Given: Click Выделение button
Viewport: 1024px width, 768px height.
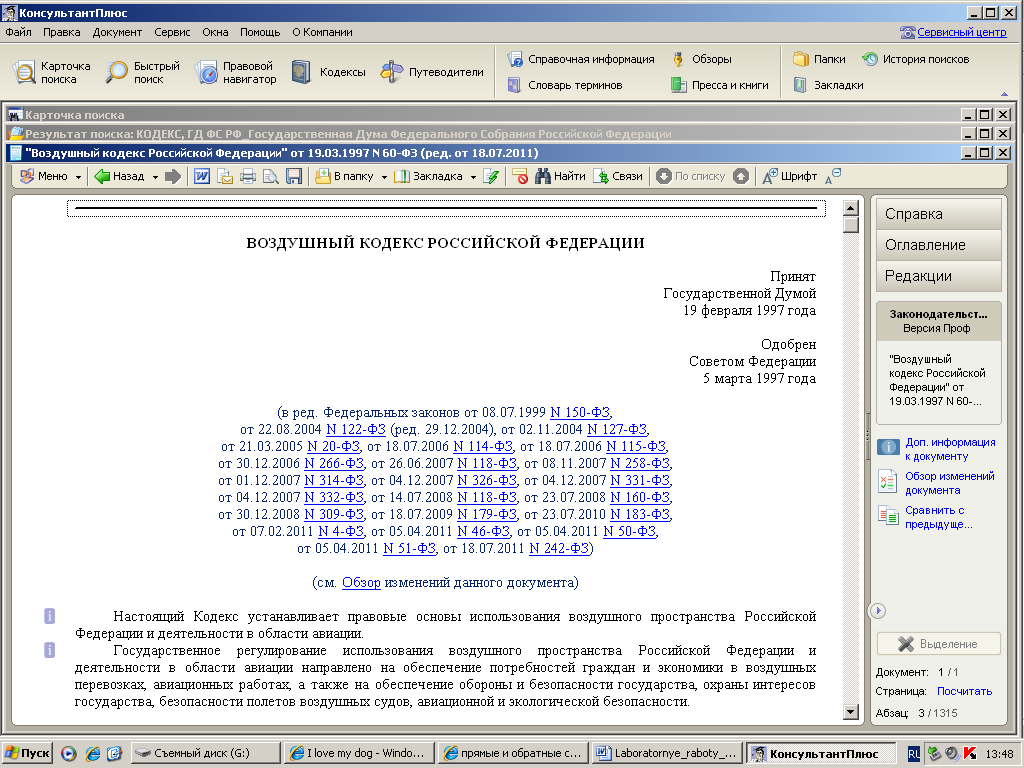Looking at the screenshot, I should [x=938, y=644].
